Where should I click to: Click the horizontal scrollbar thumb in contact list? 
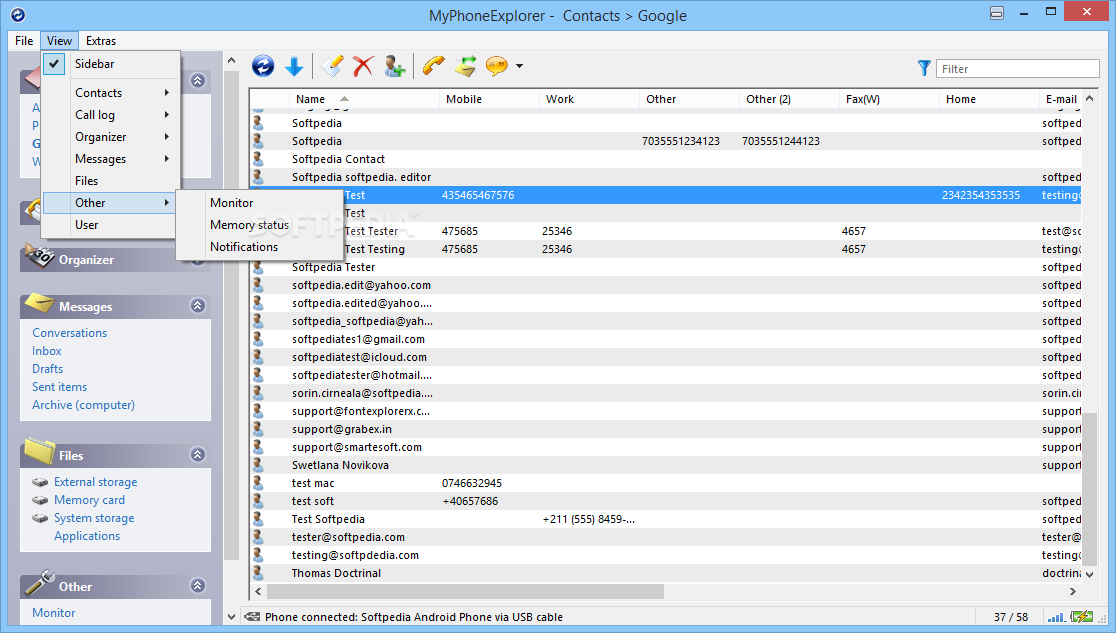click(x=465, y=592)
